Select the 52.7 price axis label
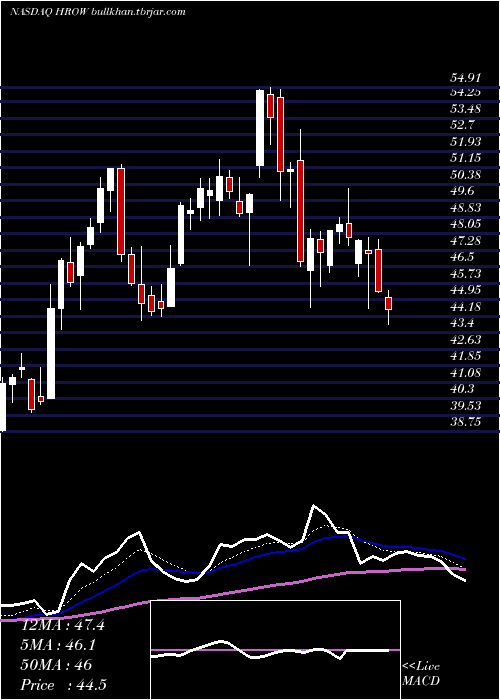 pyautogui.click(x=462, y=125)
